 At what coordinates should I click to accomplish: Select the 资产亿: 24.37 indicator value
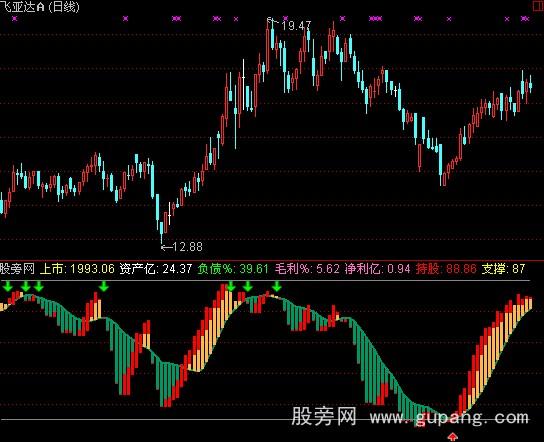pos(155,269)
